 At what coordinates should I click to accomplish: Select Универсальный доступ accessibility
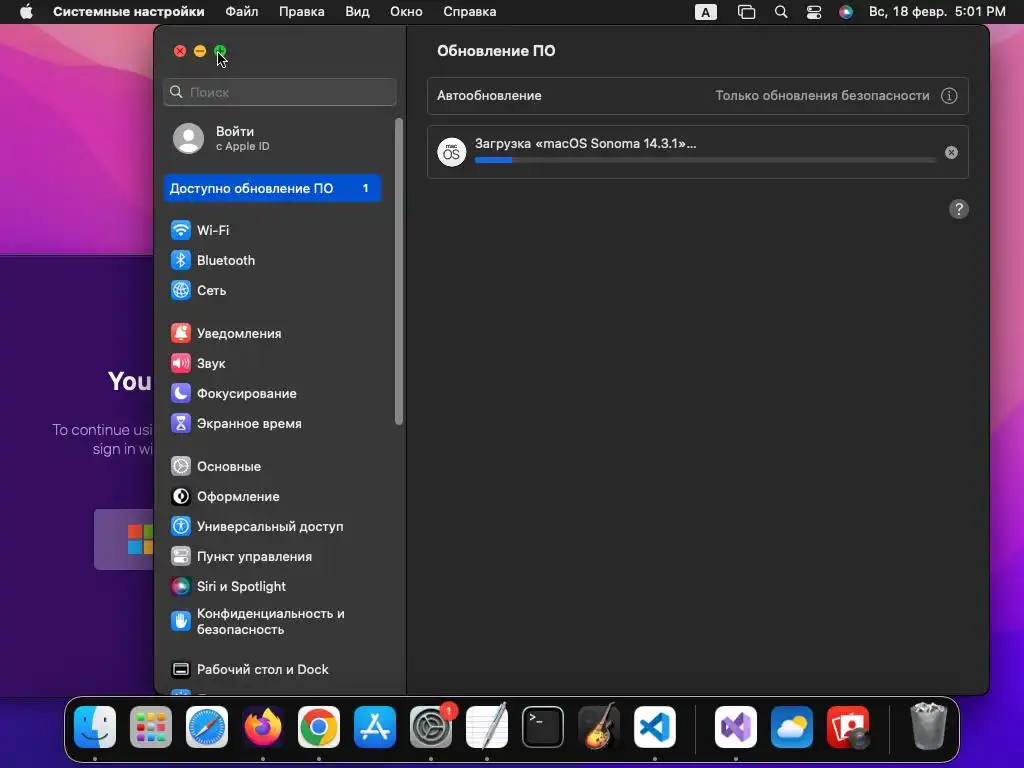click(x=272, y=526)
